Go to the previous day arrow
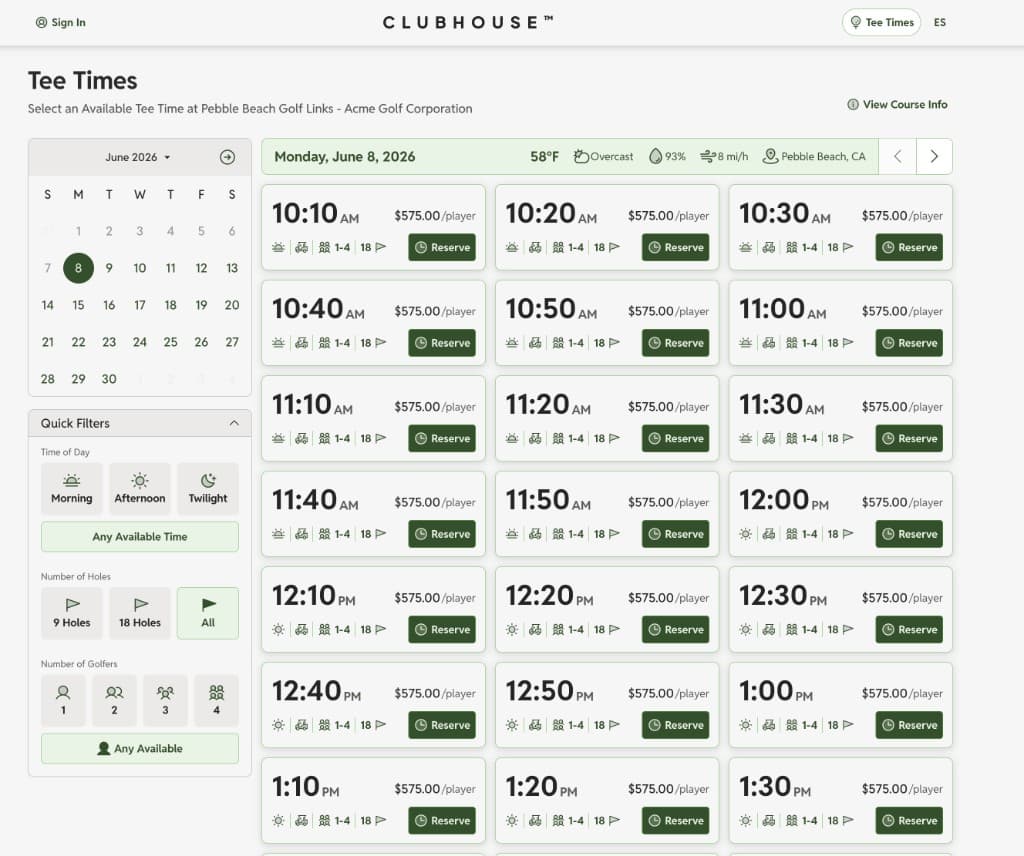This screenshot has height=856, width=1024. (x=897, y=156)
